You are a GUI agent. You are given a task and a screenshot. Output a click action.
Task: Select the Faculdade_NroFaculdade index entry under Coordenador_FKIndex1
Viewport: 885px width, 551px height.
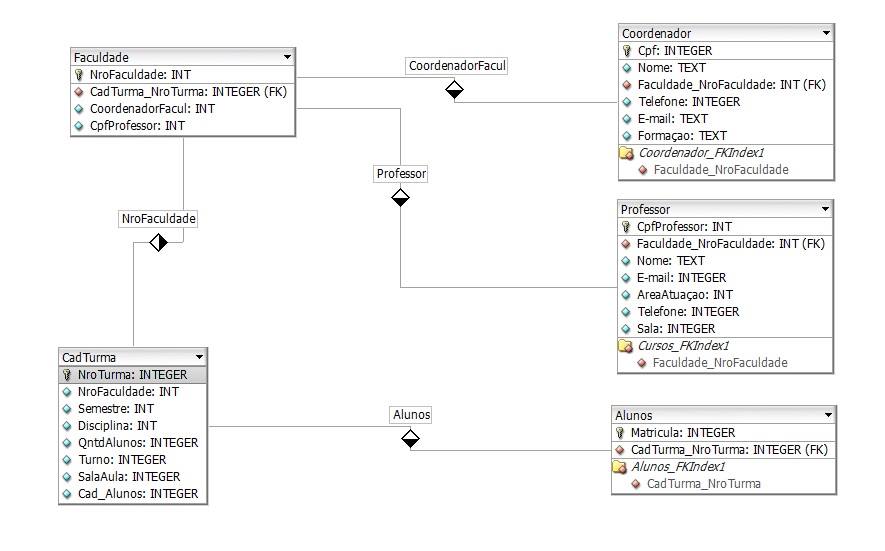click(x=720, y=170)
